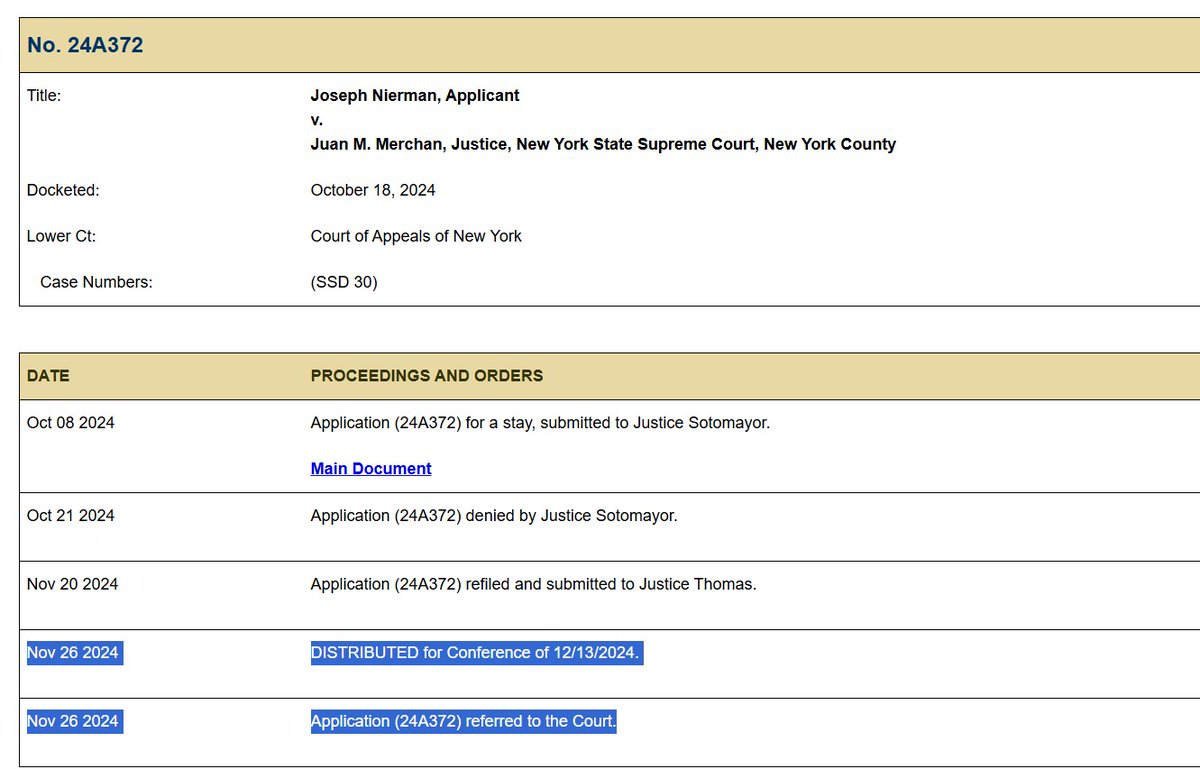Screen dimensions: 1200x769
Task: Select the application denied by Justice Sotomayor entry
Action: [x=494, y=516]
